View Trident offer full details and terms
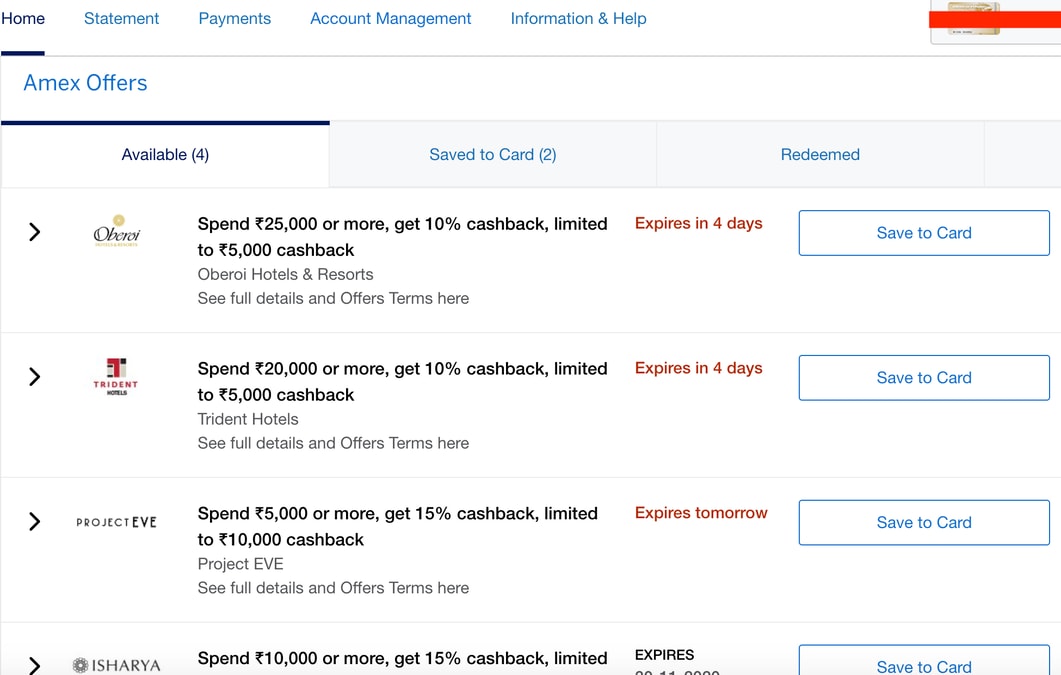The height and width of the screenshot is (675, 1061). (x=333, y=443)
